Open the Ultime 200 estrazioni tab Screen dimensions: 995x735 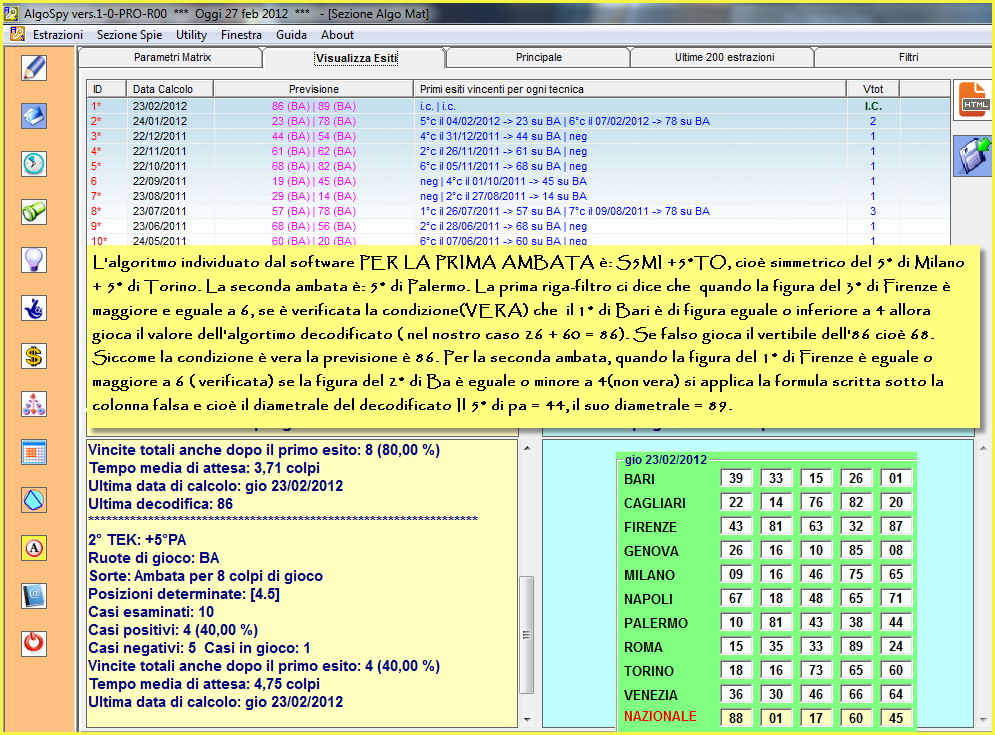tap(724, 57)
